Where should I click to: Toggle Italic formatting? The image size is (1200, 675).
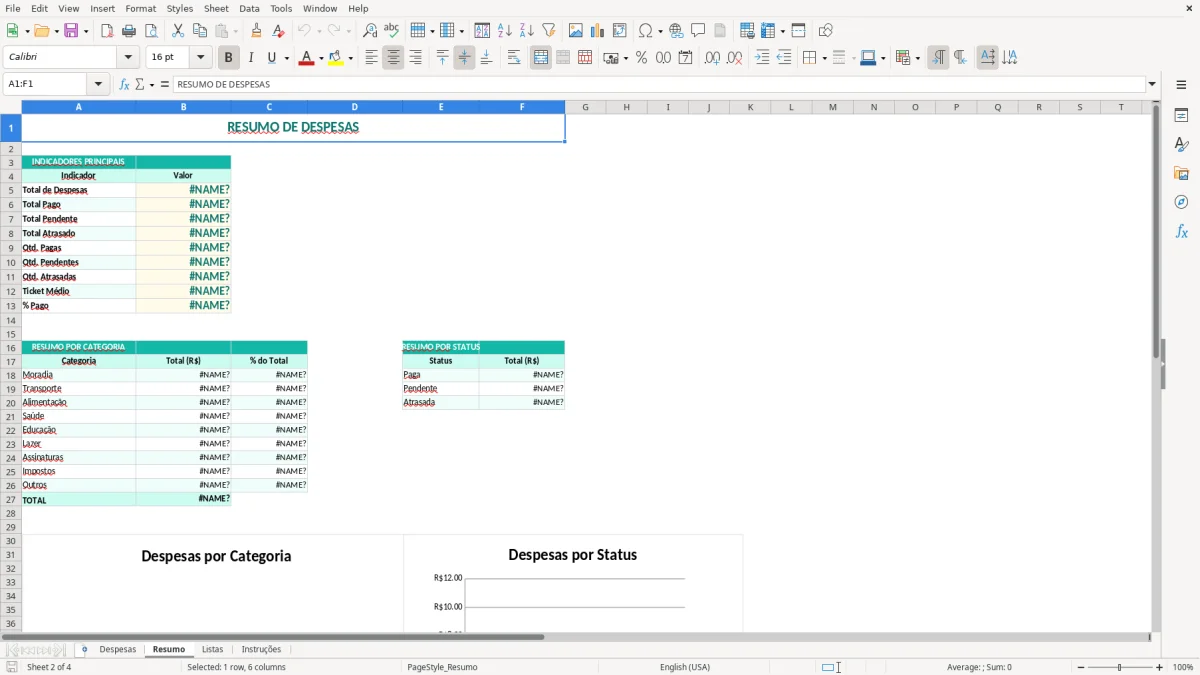tap(251, 58)
